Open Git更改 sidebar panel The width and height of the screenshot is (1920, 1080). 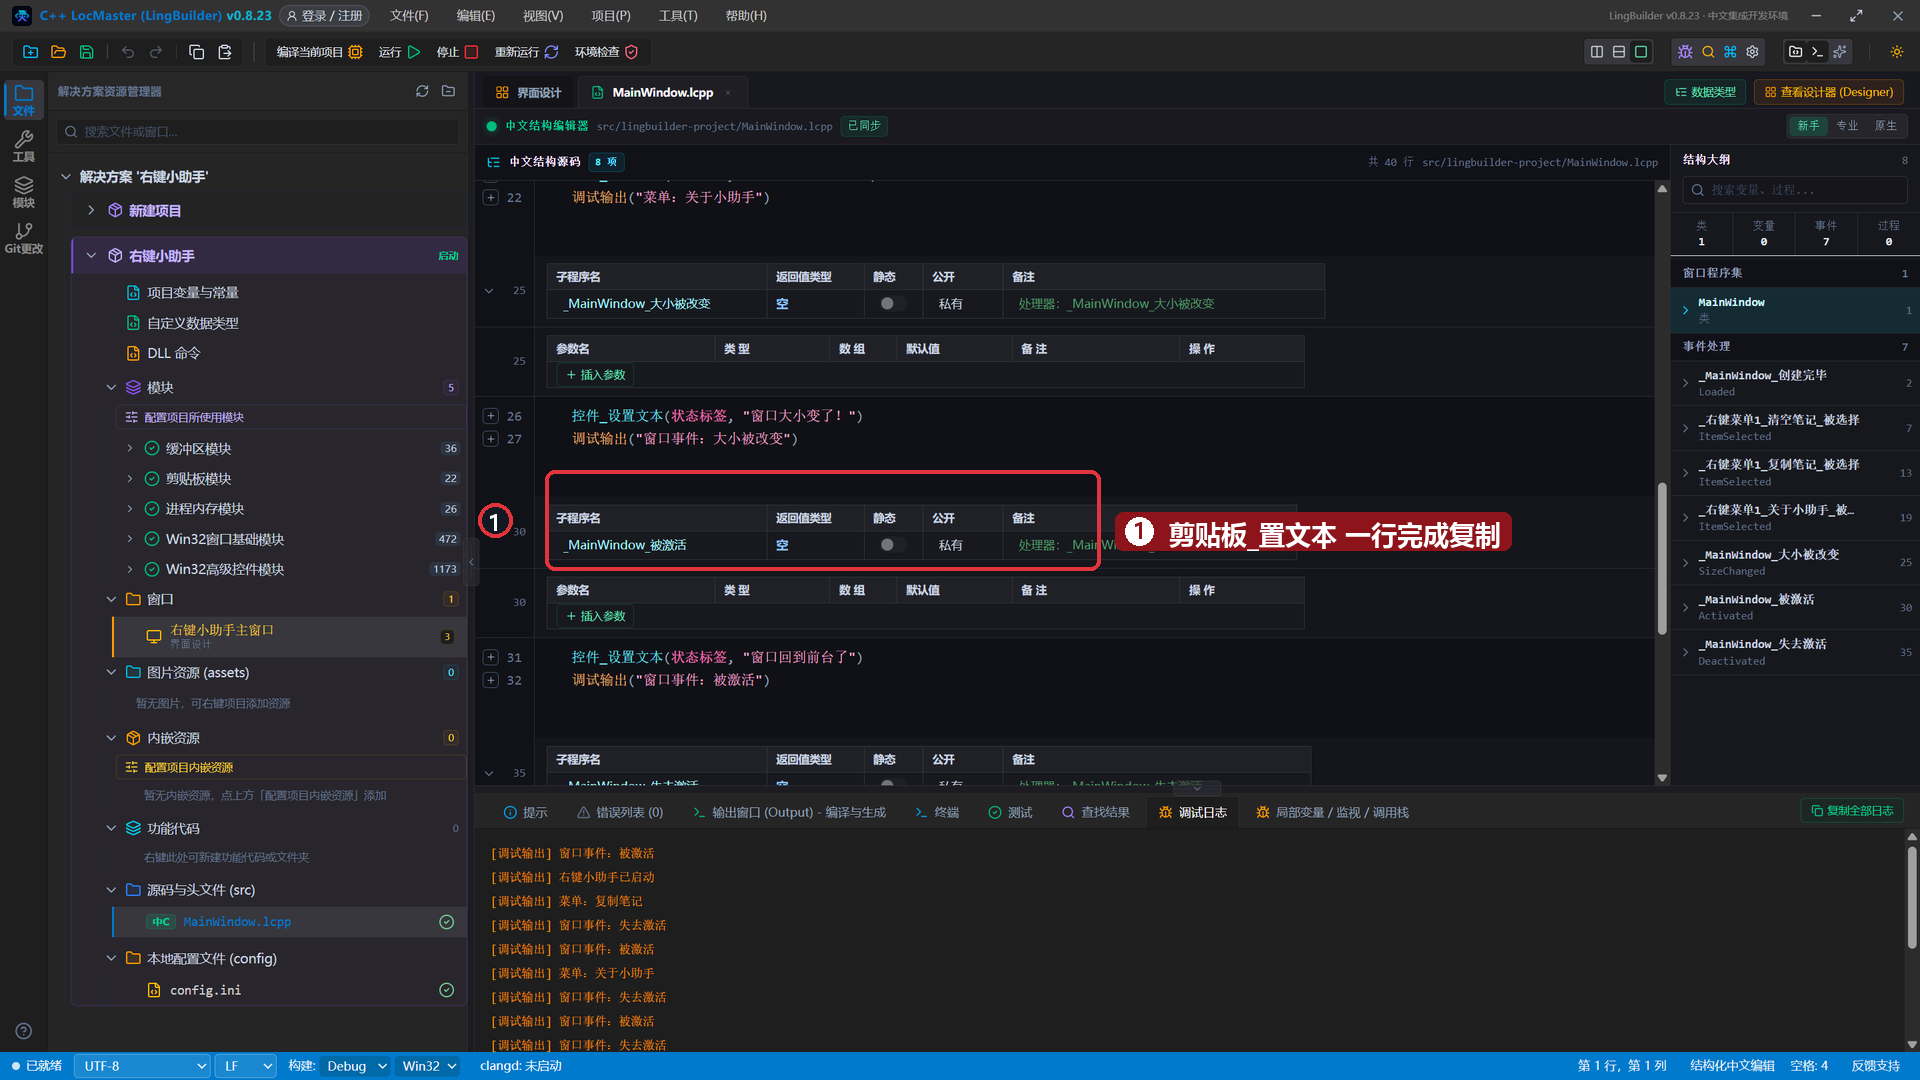pyautogui.click(x=24, y=238)
